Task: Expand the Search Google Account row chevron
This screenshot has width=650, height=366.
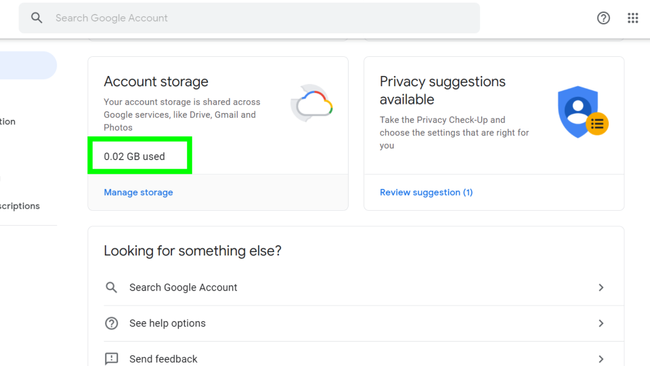Action: pos(601,287)
